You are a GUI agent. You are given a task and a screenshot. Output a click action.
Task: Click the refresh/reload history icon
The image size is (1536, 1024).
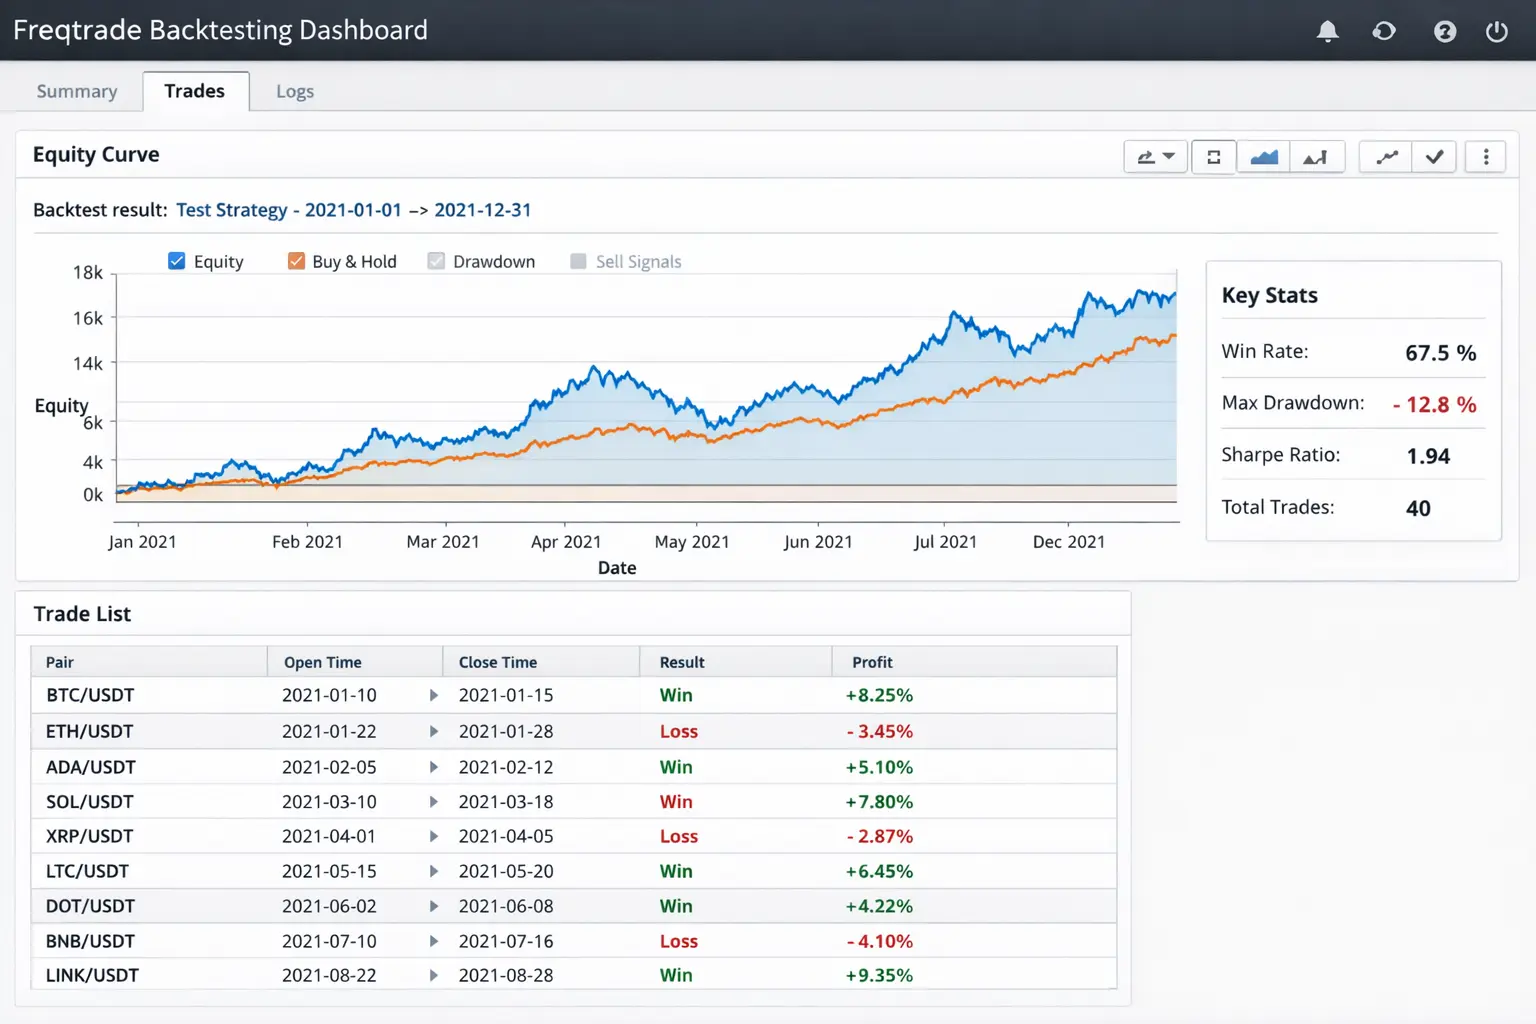1383,31
